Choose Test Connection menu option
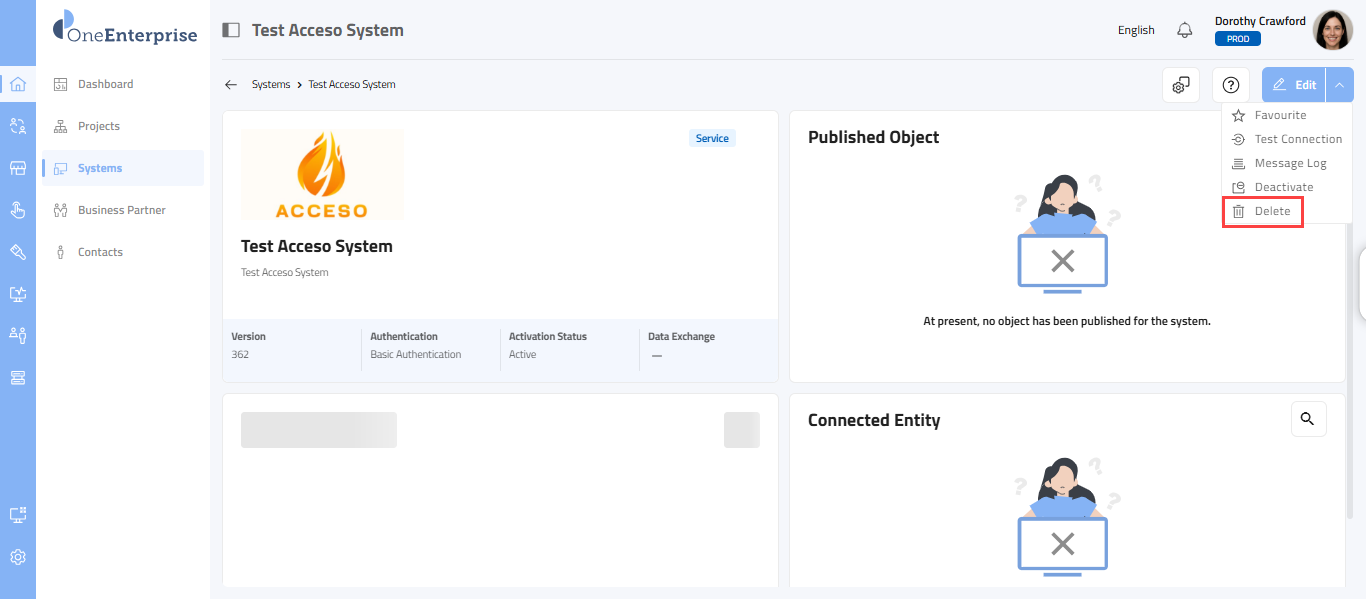The height and width of the screenshot is (599, 1366). tap(1297, 139)
